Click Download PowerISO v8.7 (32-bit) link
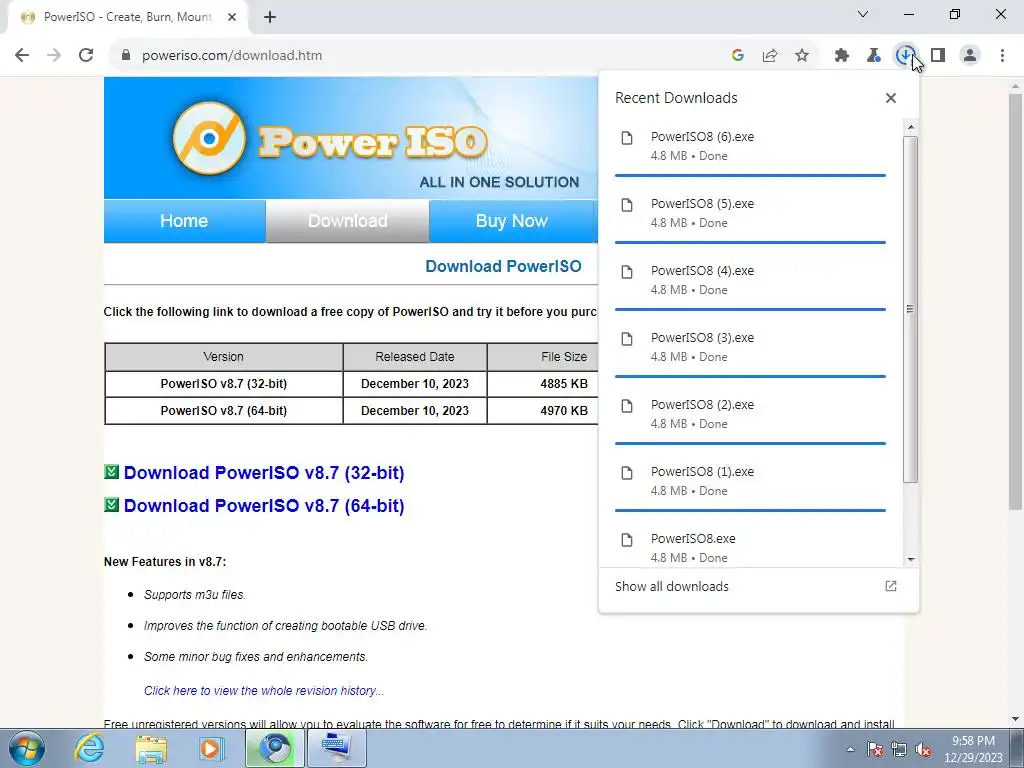Screen dimensions: 1024x768 click(264, 473)
